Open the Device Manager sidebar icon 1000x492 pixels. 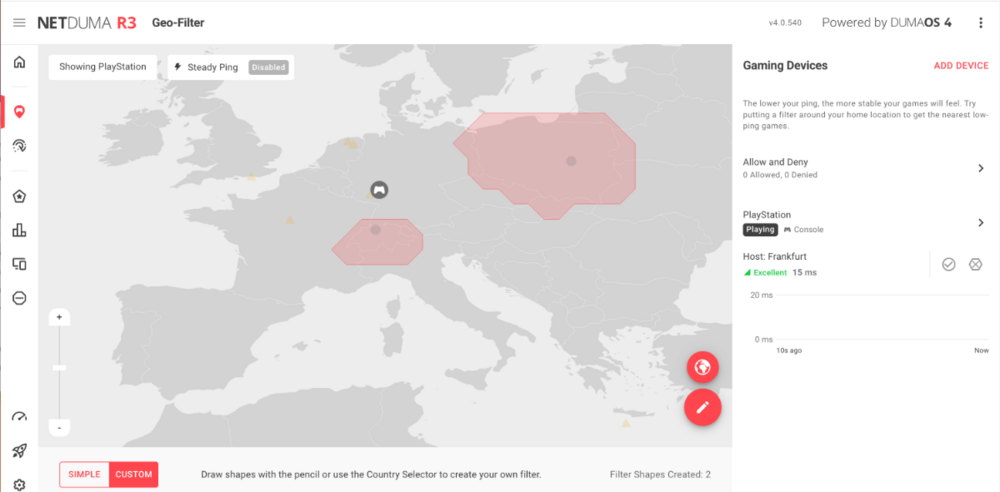point(19,264)
